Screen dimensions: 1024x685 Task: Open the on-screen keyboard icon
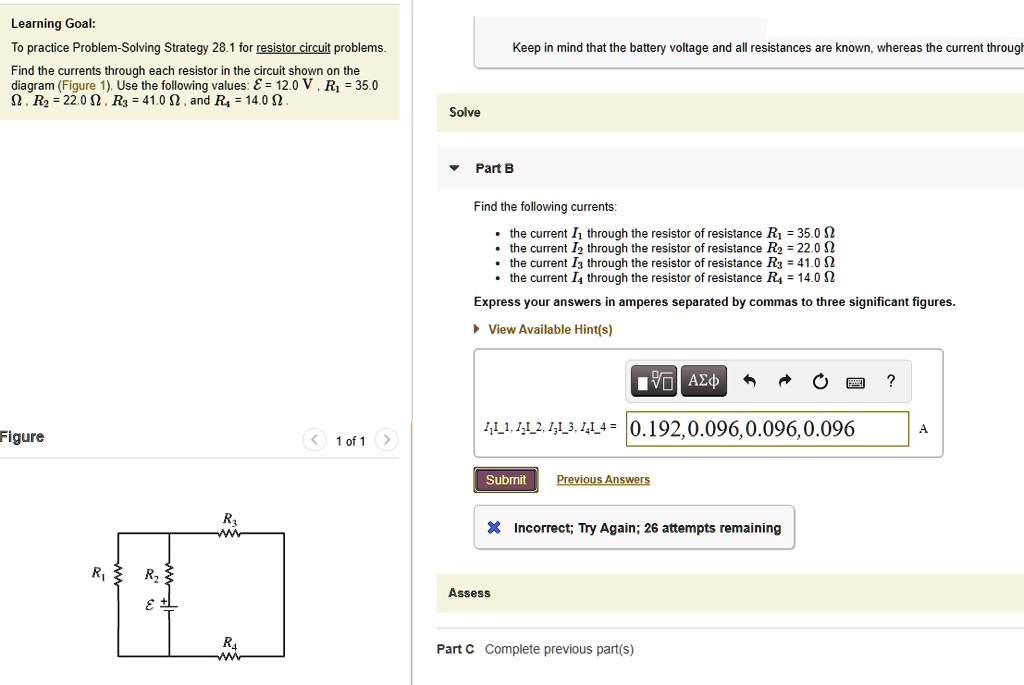click(x=856, y=380)
